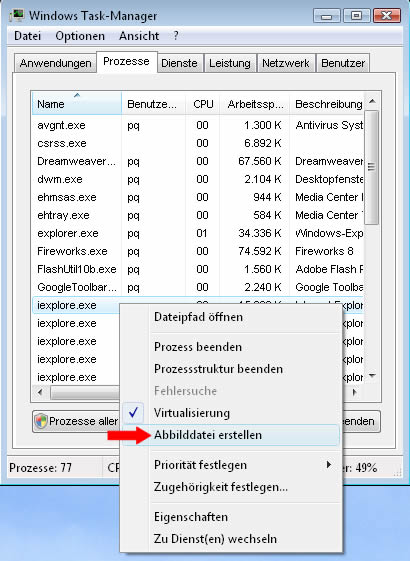Open the Optionen menu

pos(80,36)
